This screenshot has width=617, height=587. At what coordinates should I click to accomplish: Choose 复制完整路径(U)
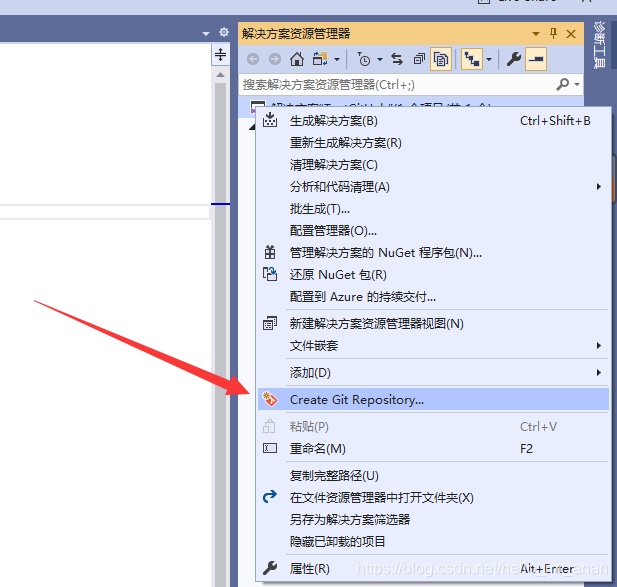(433, 476)
